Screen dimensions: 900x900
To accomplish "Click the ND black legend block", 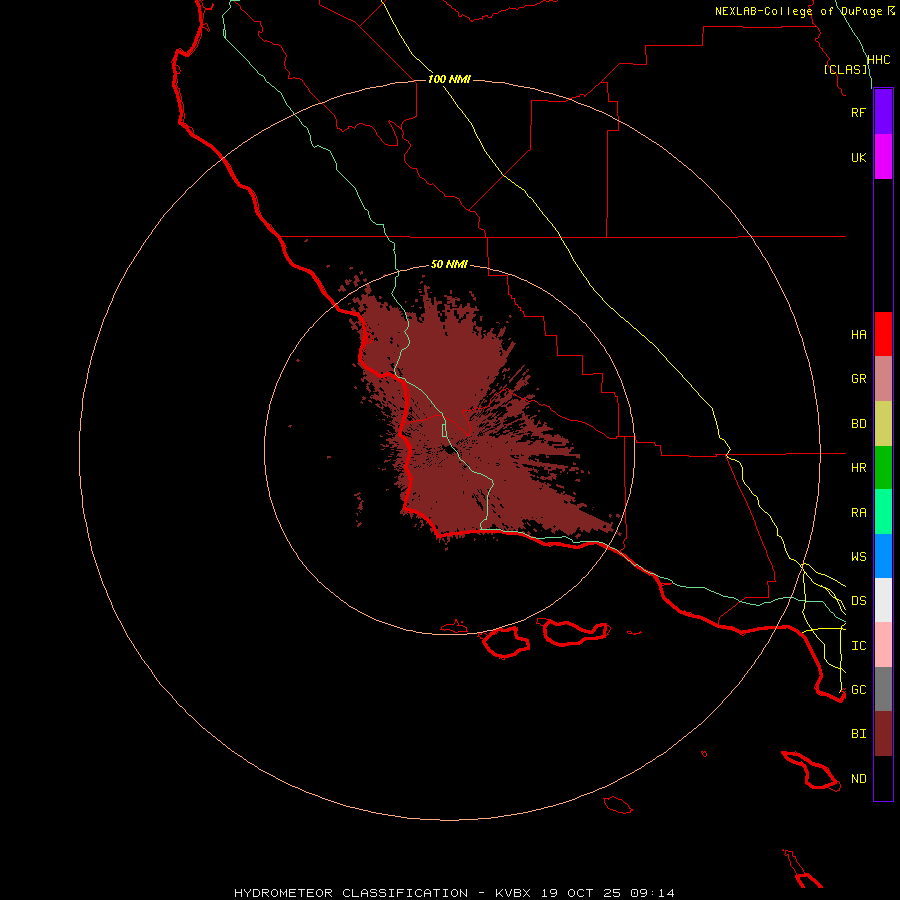I will coord(883,778).
